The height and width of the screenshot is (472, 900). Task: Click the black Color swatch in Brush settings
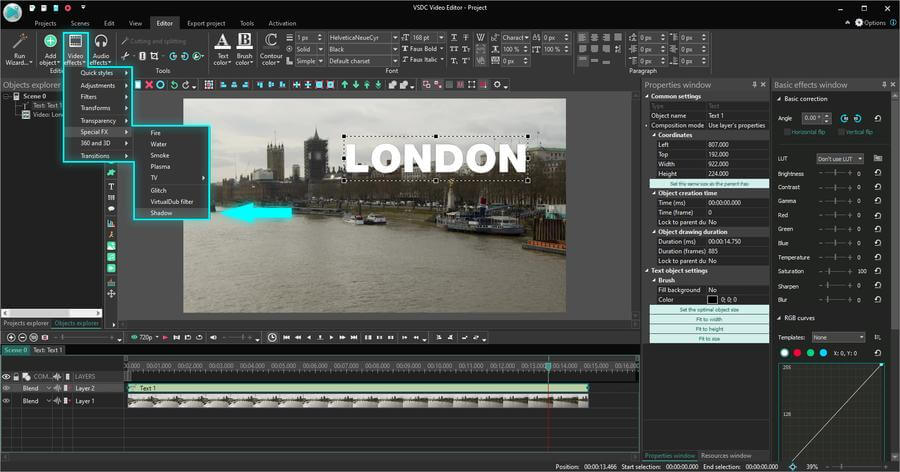712,300
